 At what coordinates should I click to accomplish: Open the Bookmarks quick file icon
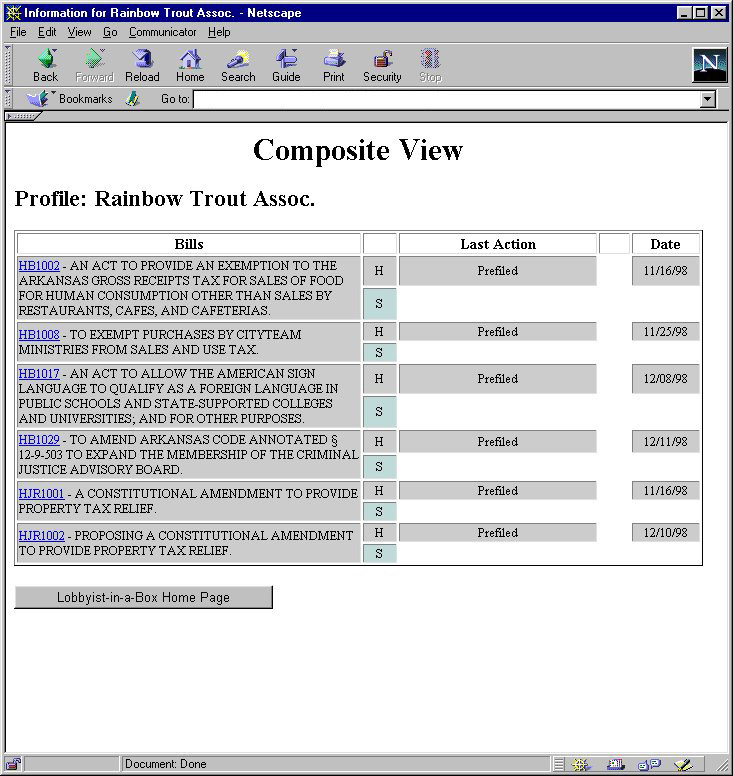click(39, 99)
